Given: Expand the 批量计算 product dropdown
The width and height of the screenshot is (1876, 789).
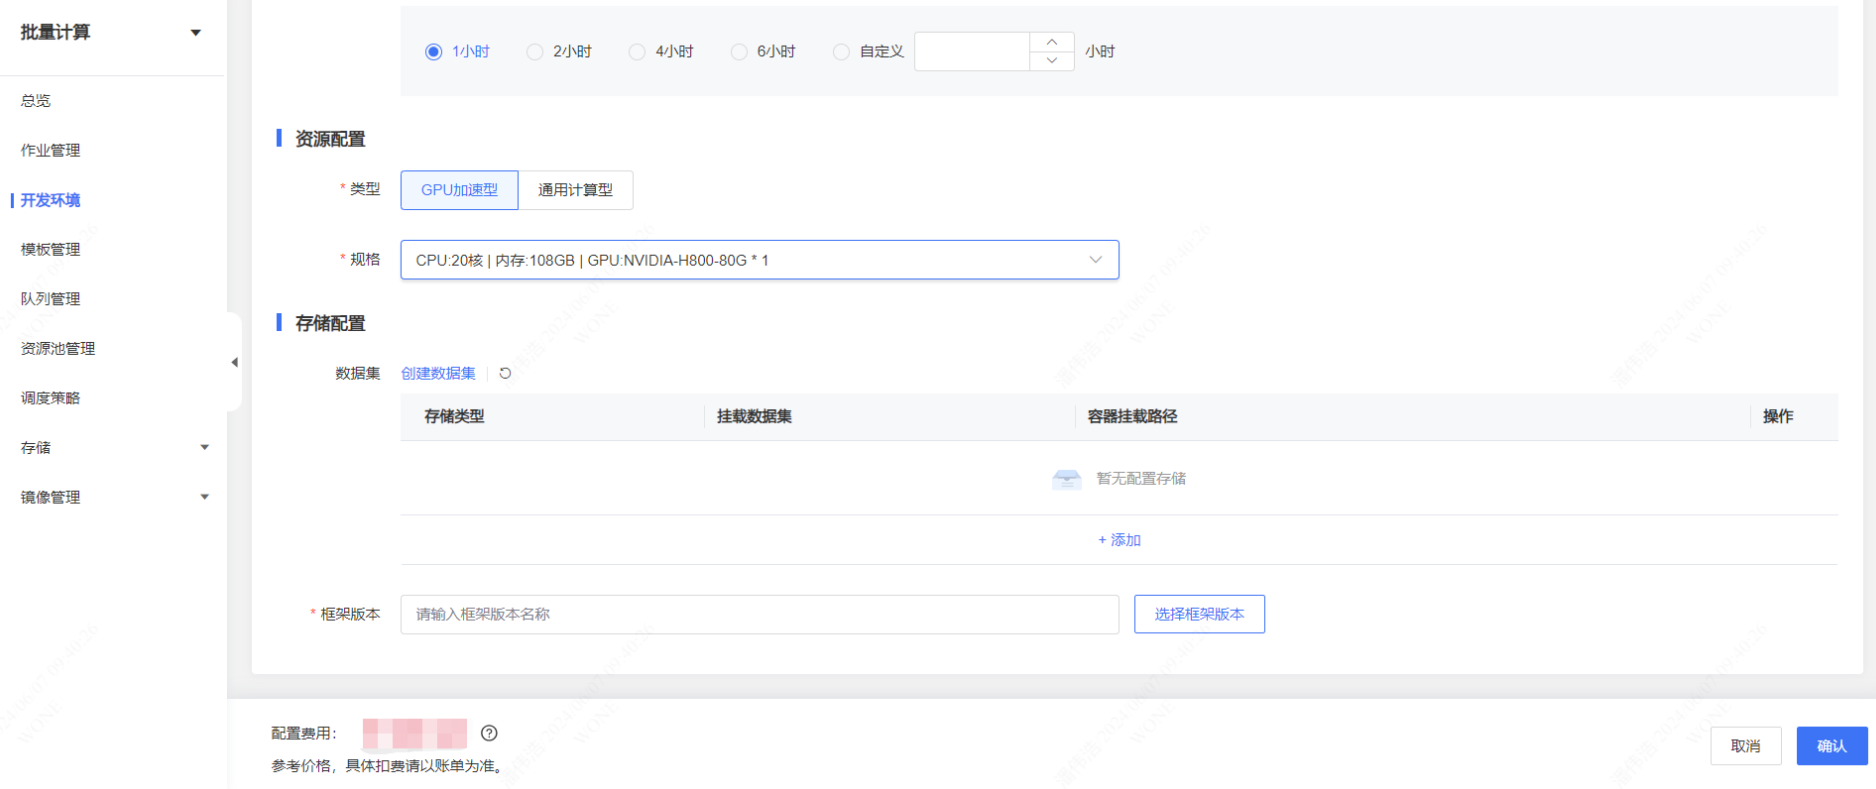Looking at the screenshot, I should pyautogui.click(x=196, y=33).
